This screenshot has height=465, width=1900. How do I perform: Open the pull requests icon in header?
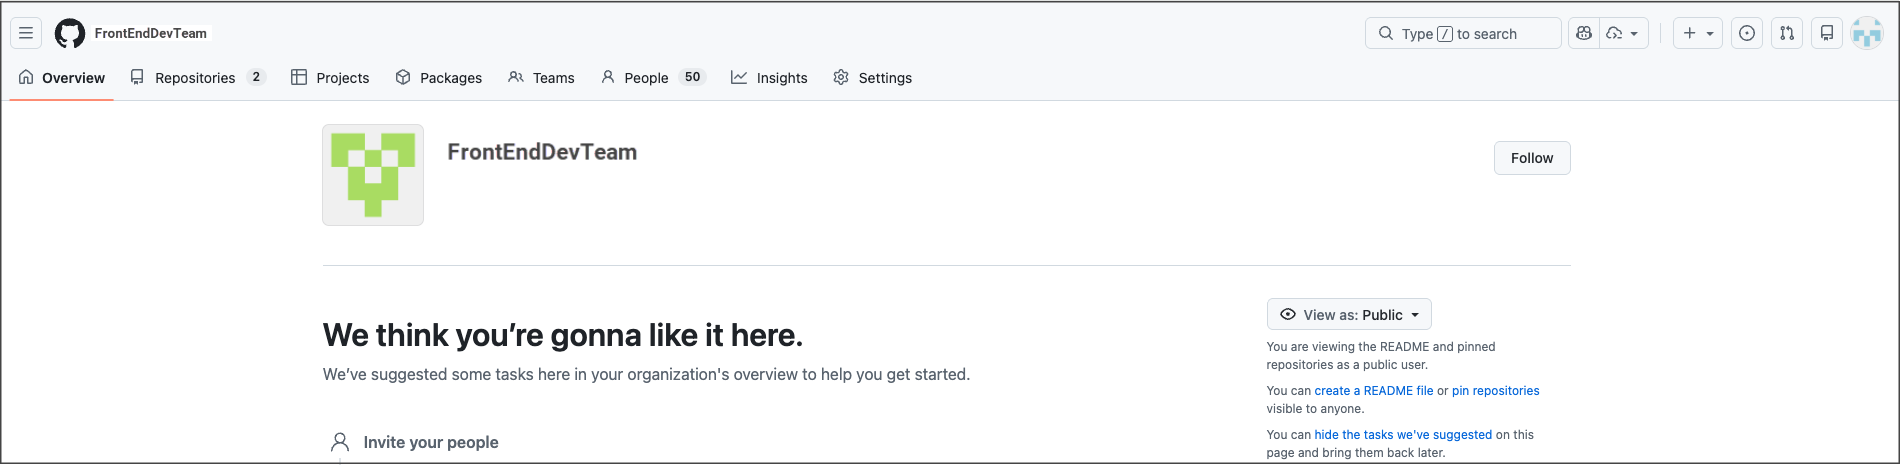(x=1787, y=33)
